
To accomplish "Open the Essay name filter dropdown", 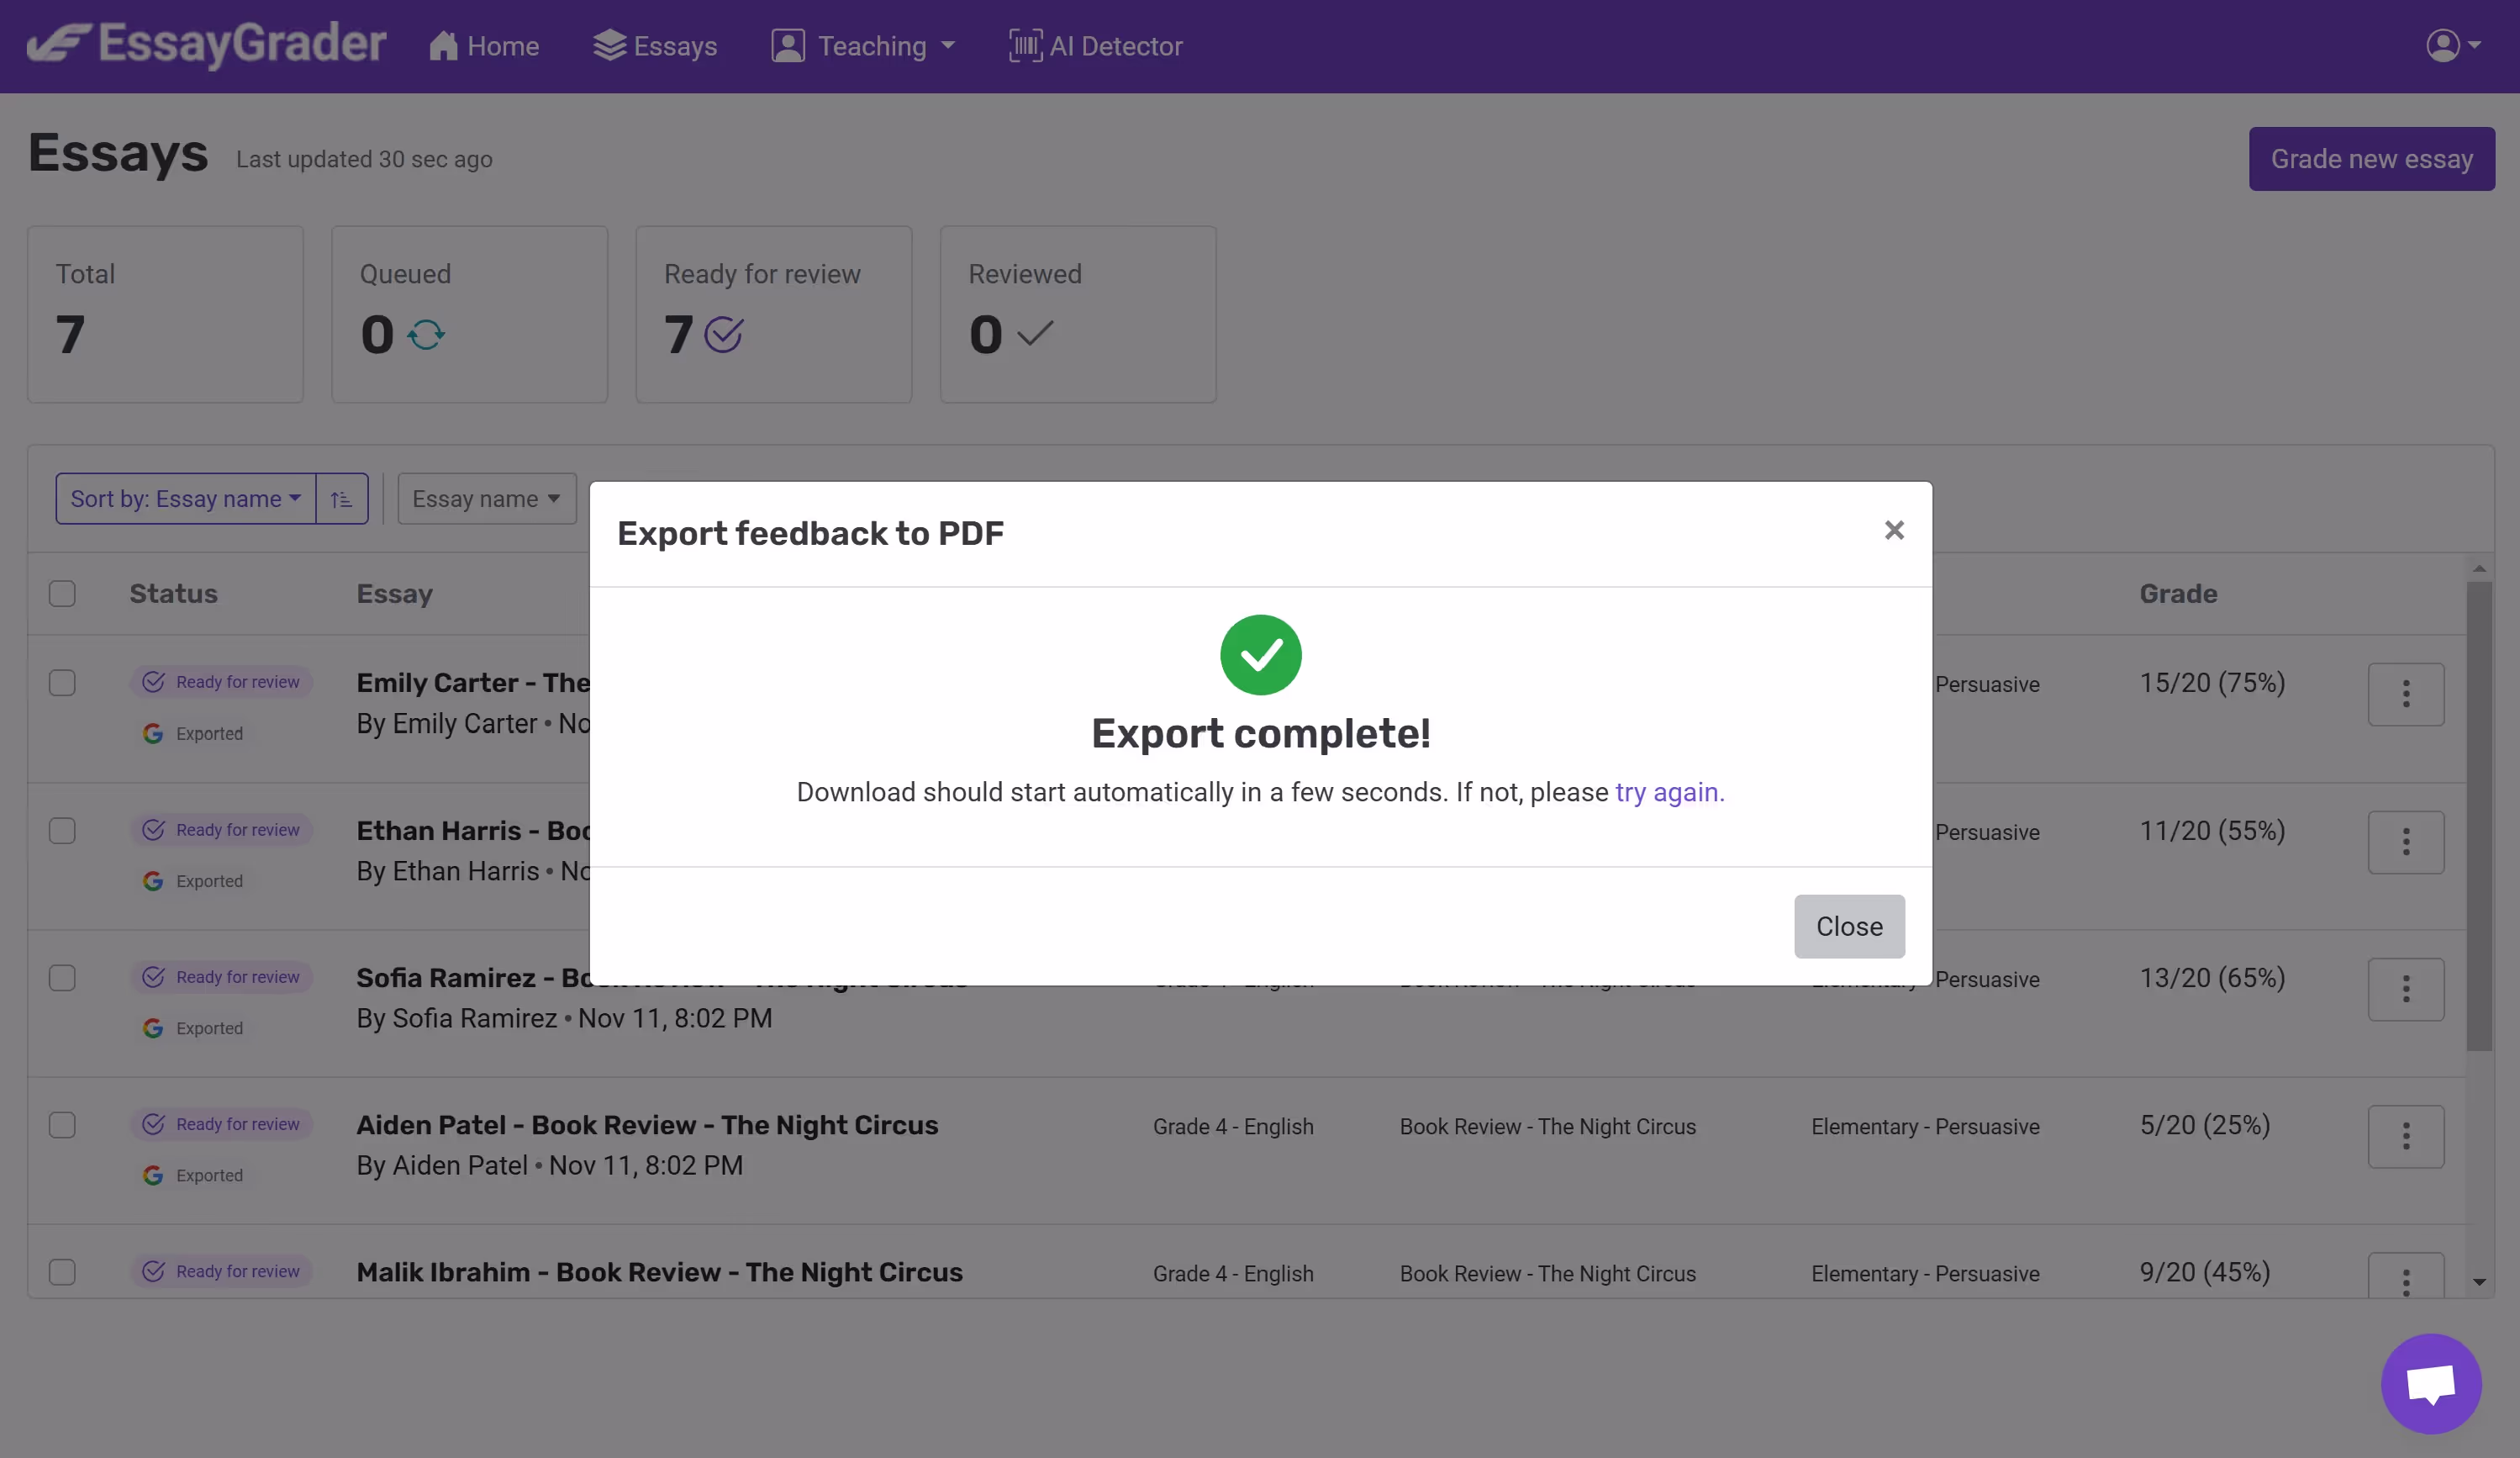I will pyautogui.click(x=487, y=498).
